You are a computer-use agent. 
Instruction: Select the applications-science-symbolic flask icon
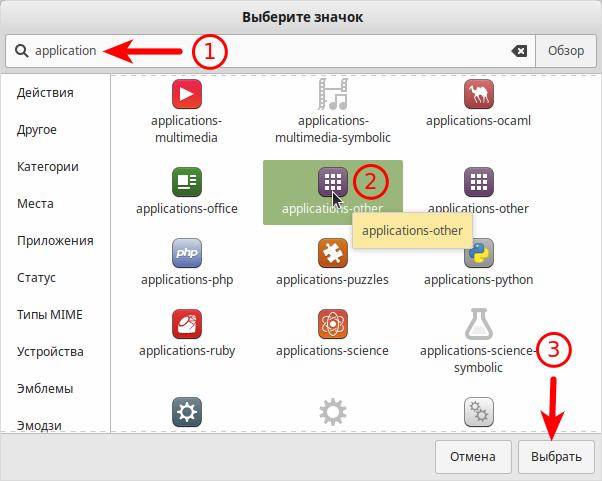tap(478, 324)
